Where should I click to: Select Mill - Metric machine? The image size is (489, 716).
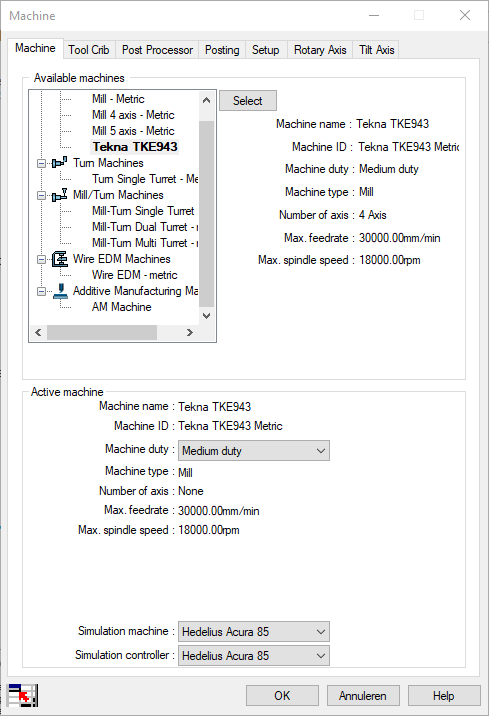pyautogui.click(x=118, y=99)
